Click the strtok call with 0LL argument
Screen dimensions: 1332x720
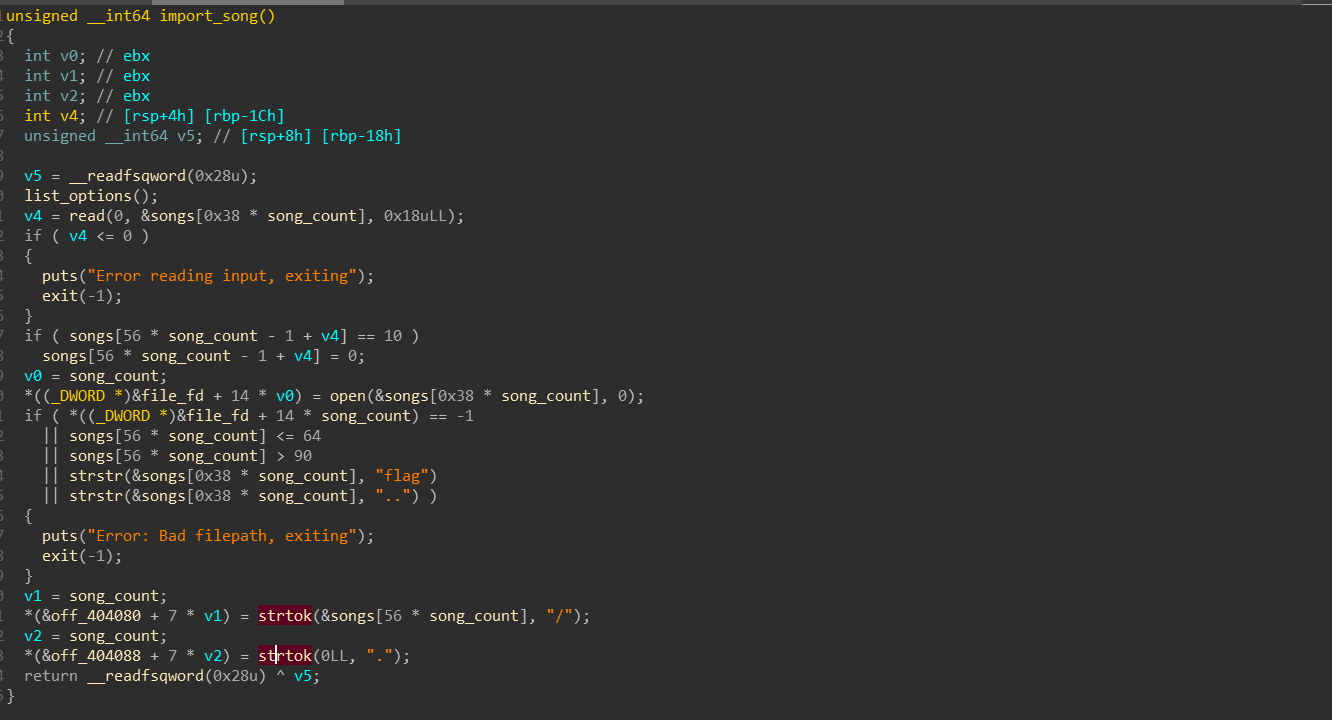285,656
